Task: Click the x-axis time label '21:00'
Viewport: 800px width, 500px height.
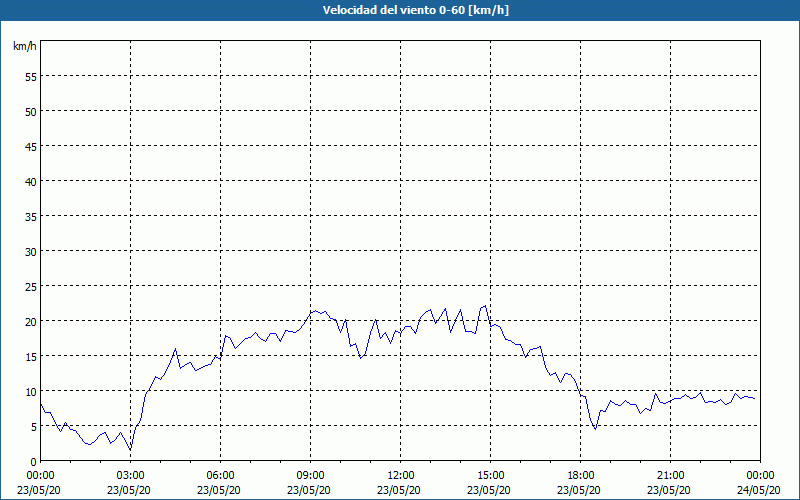Action: [670, 476]
